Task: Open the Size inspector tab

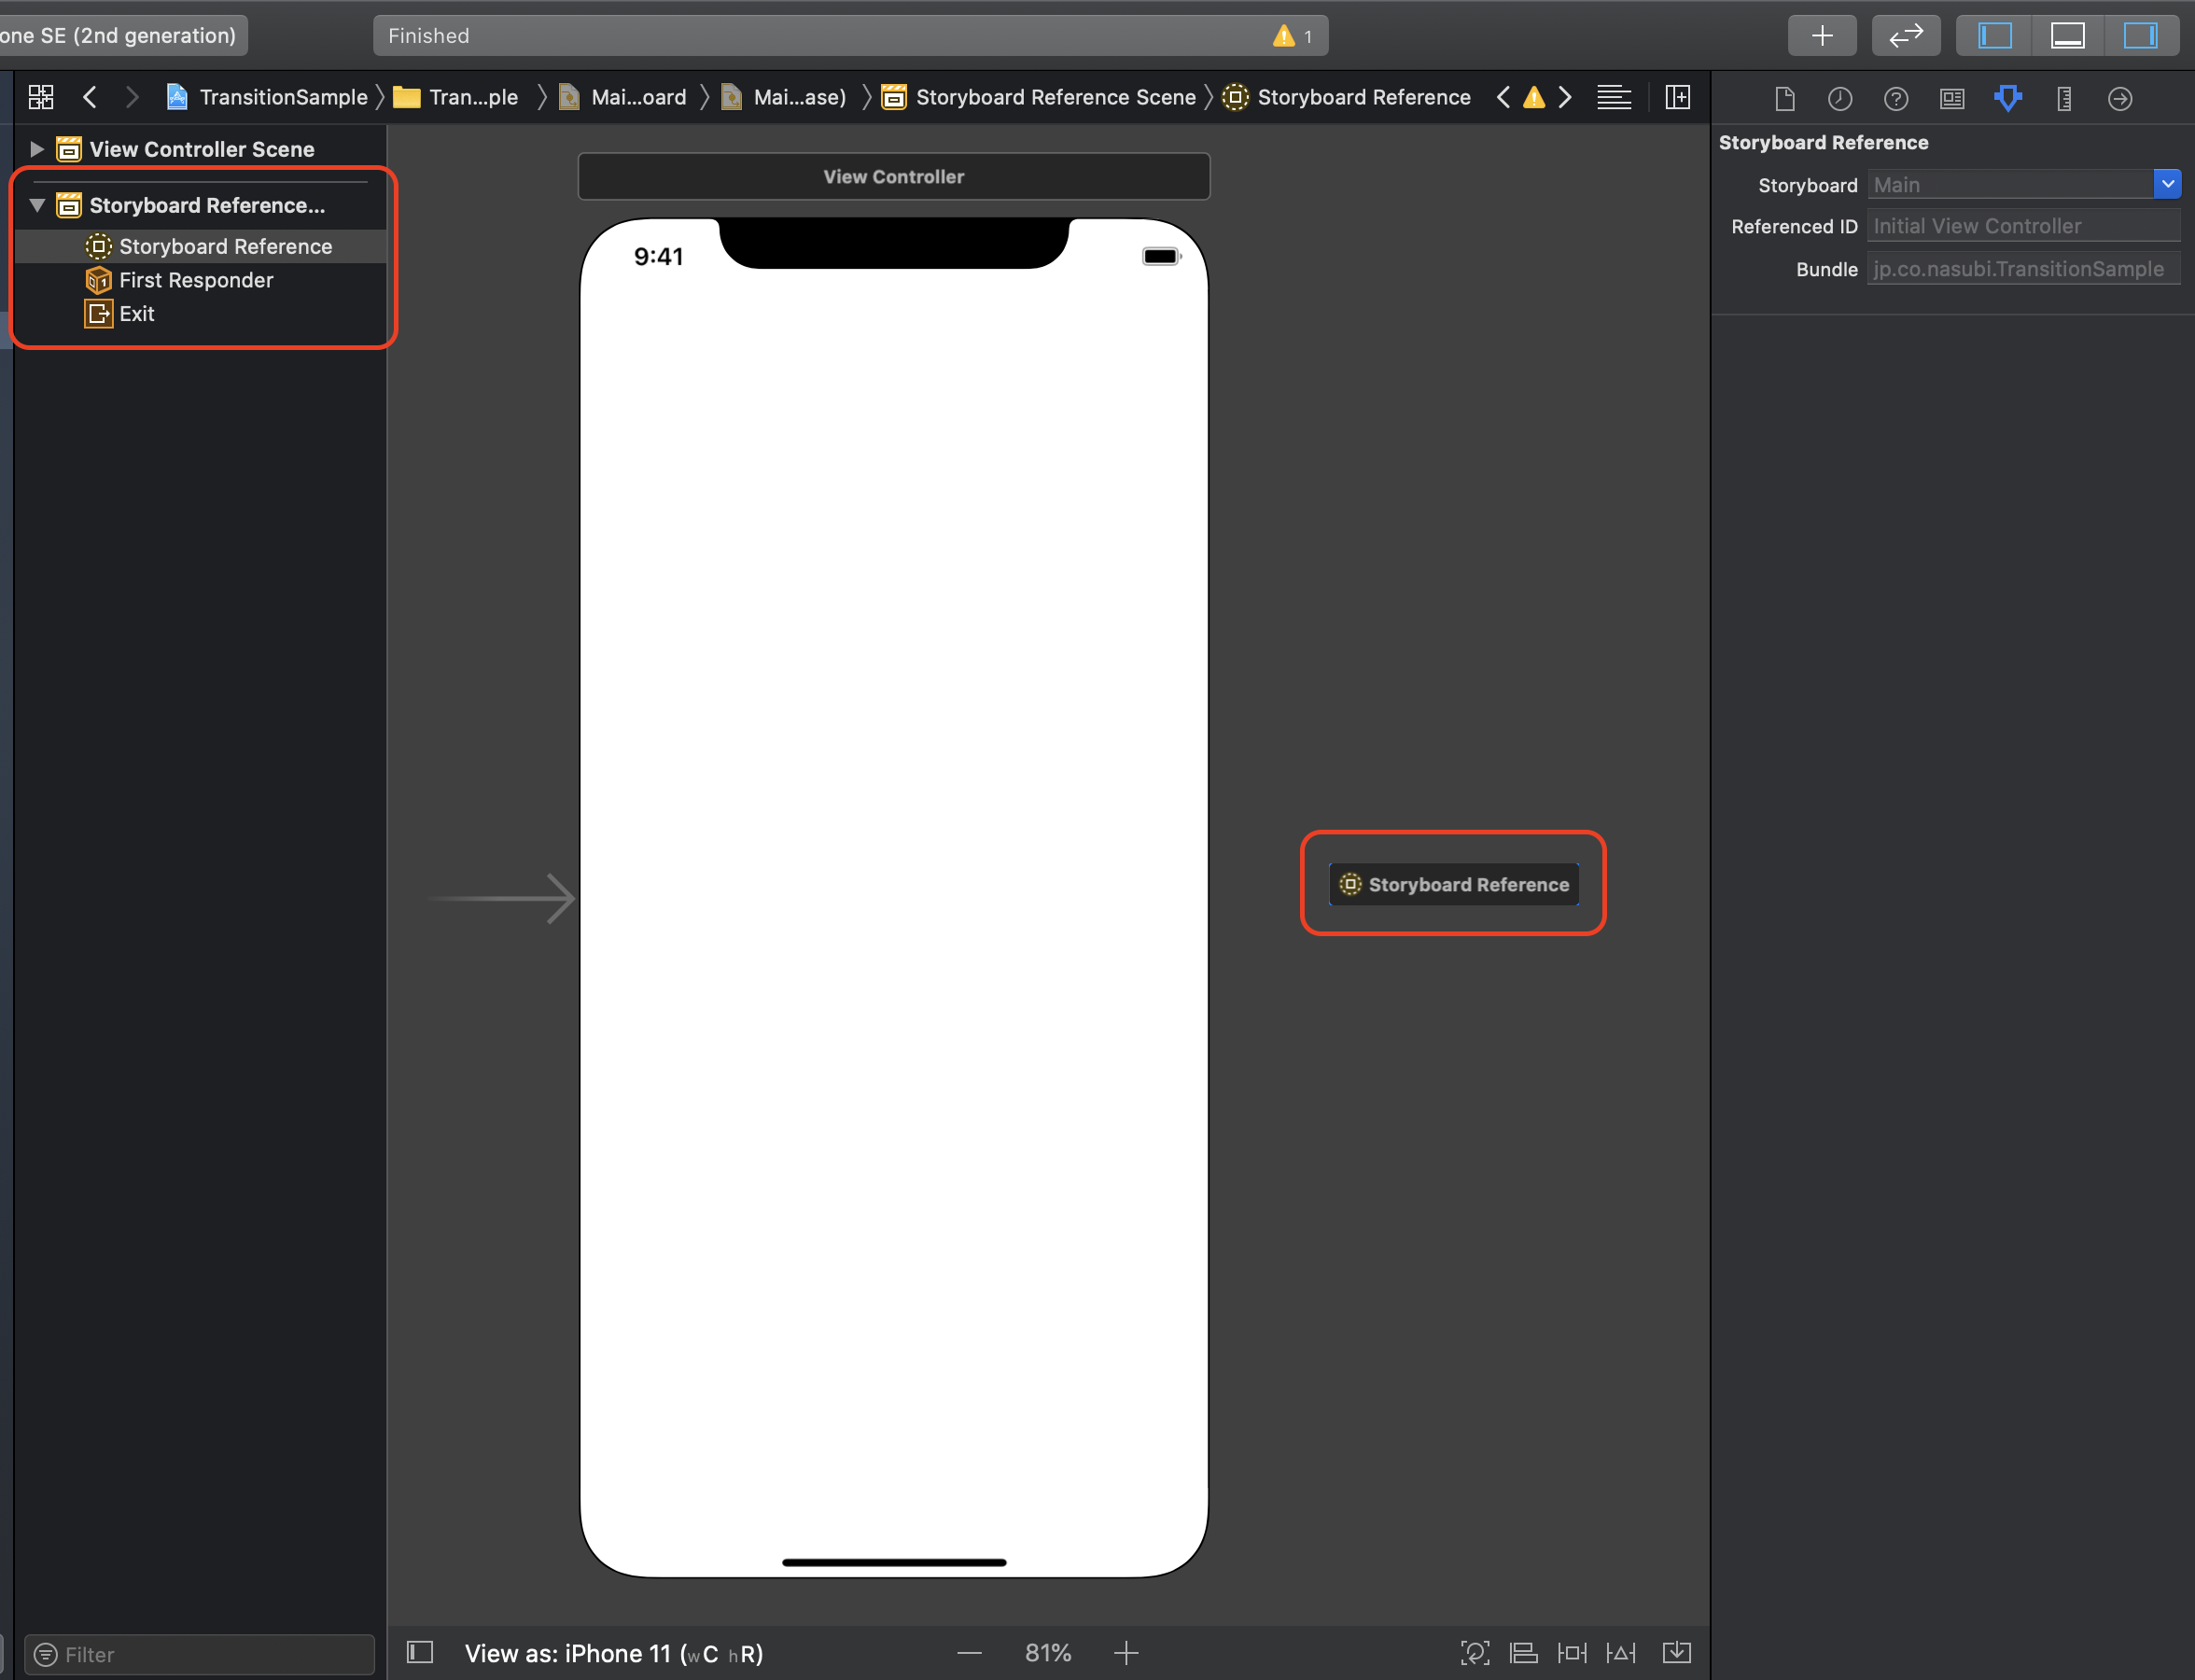Action: (2064, 98)
